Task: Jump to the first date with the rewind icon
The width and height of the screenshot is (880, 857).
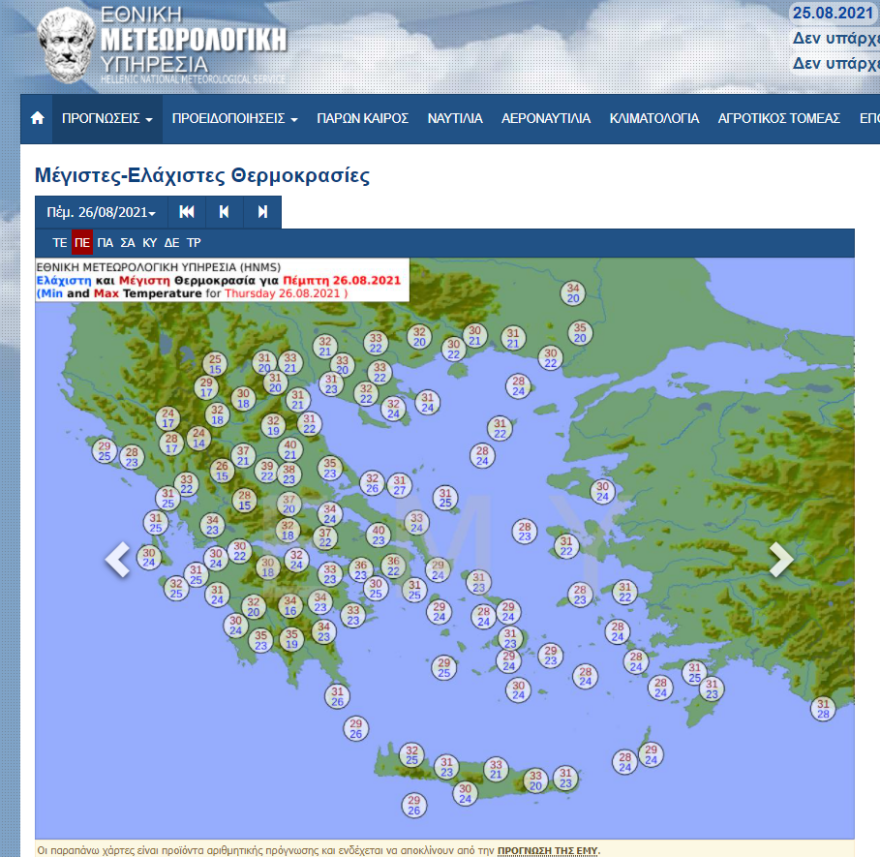Action: (185, 212)
